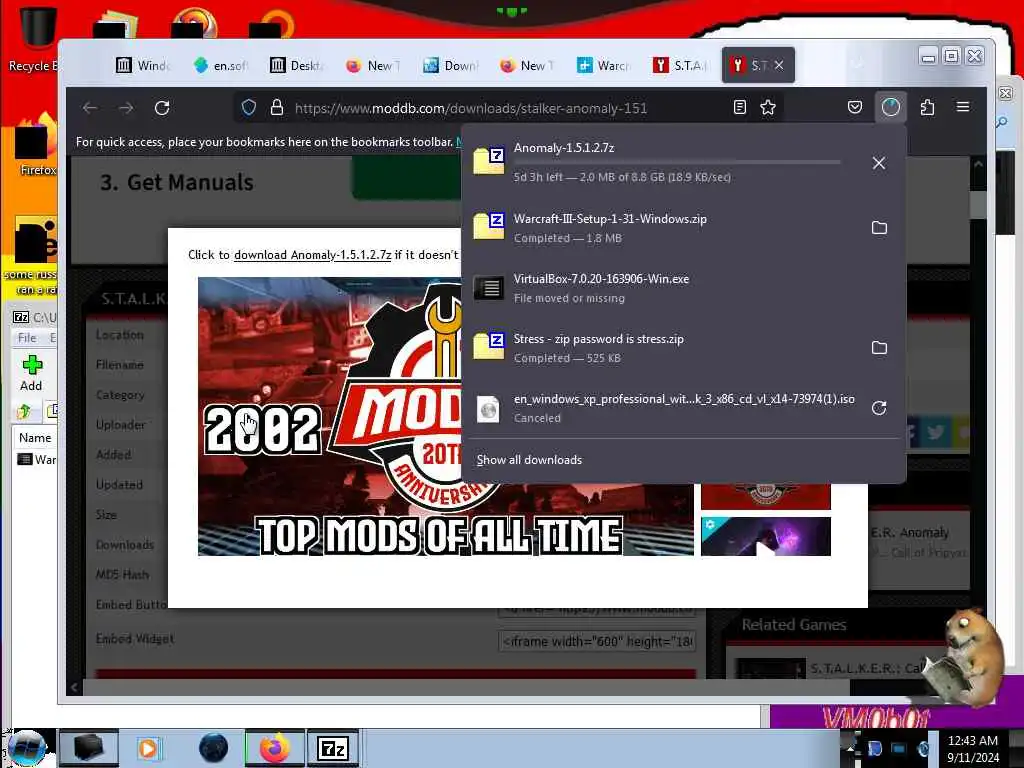Cancel the Anomaly-1.5.1.2.7z download
The width and height of the screenshot is (1024, 768).
879,163
